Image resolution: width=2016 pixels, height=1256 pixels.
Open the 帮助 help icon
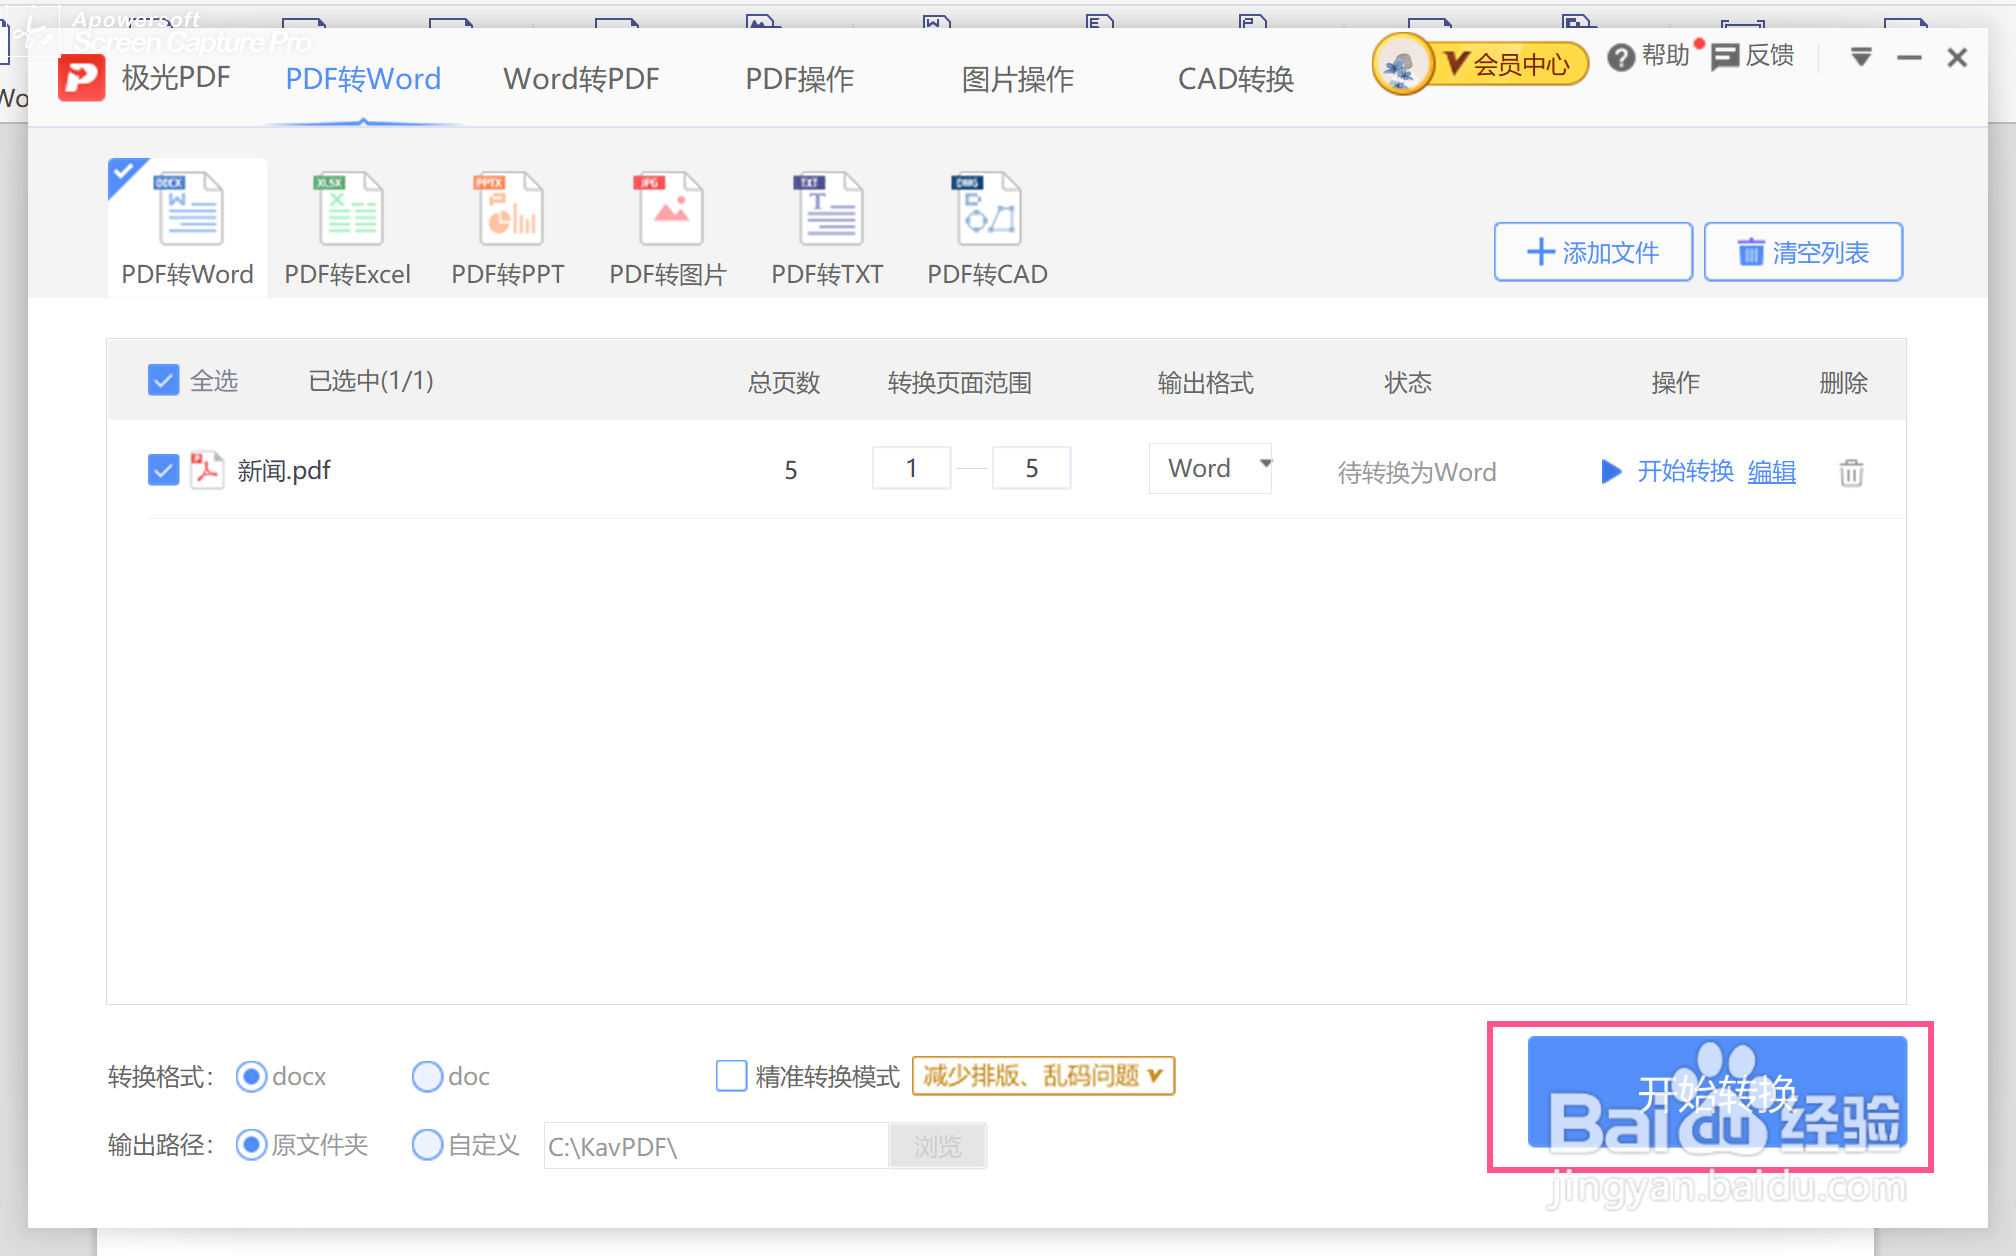tap(1621, 58)
